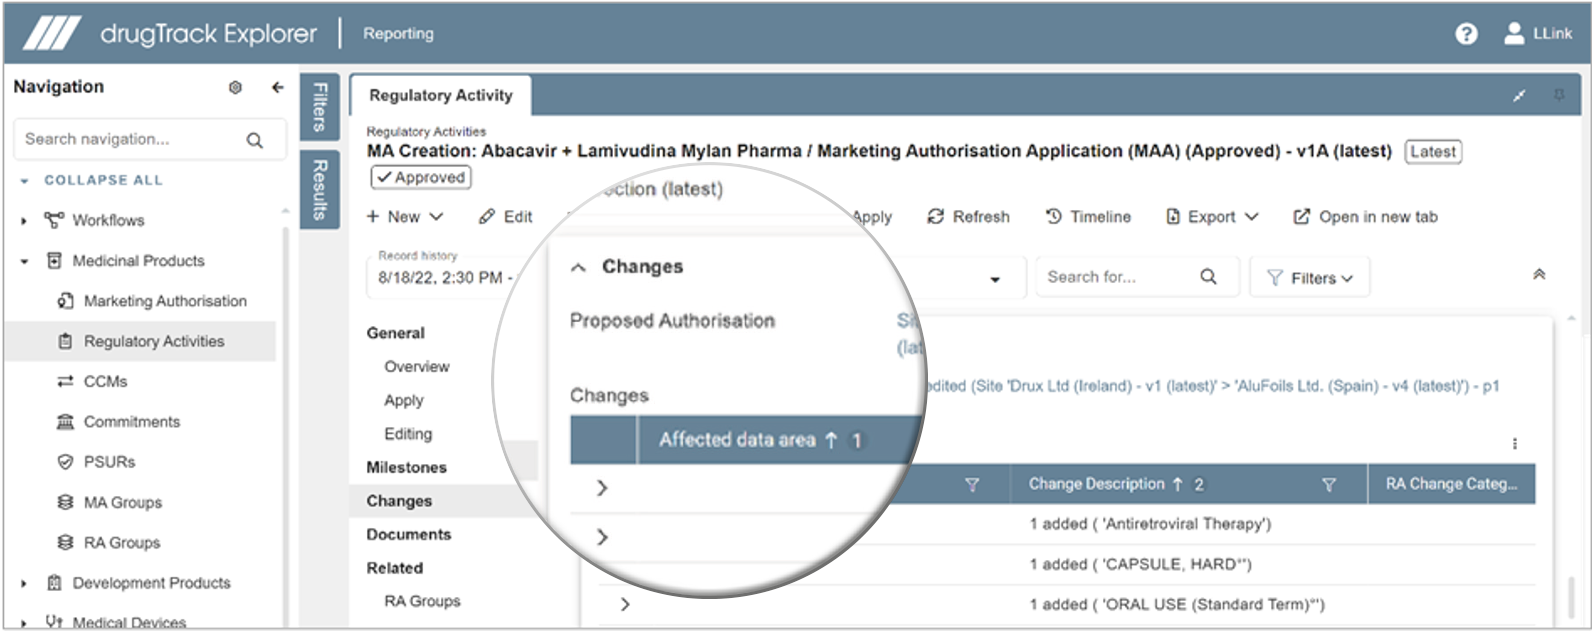The width and height of the screenshot is (1592, 631).
Task: Open the vertical Results tab
Action: pos(320,189)
